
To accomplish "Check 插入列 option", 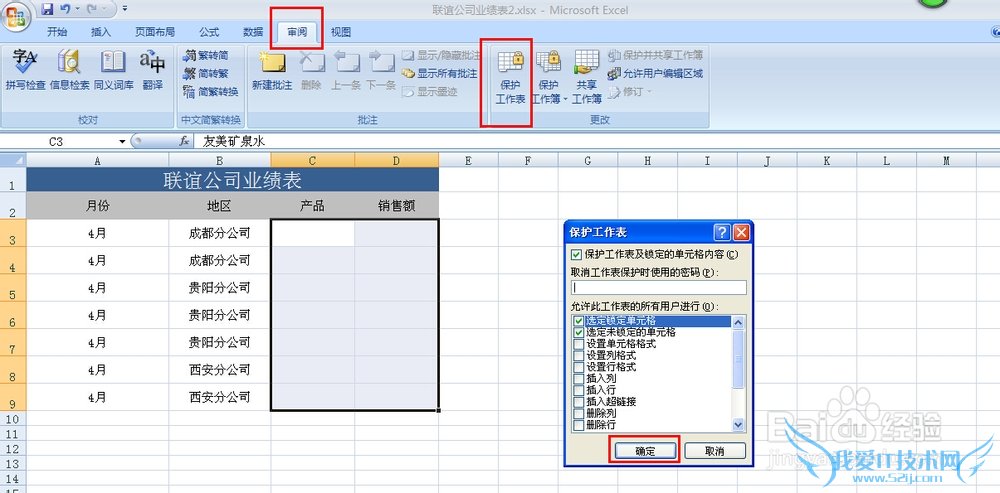I will click(578, 379).
